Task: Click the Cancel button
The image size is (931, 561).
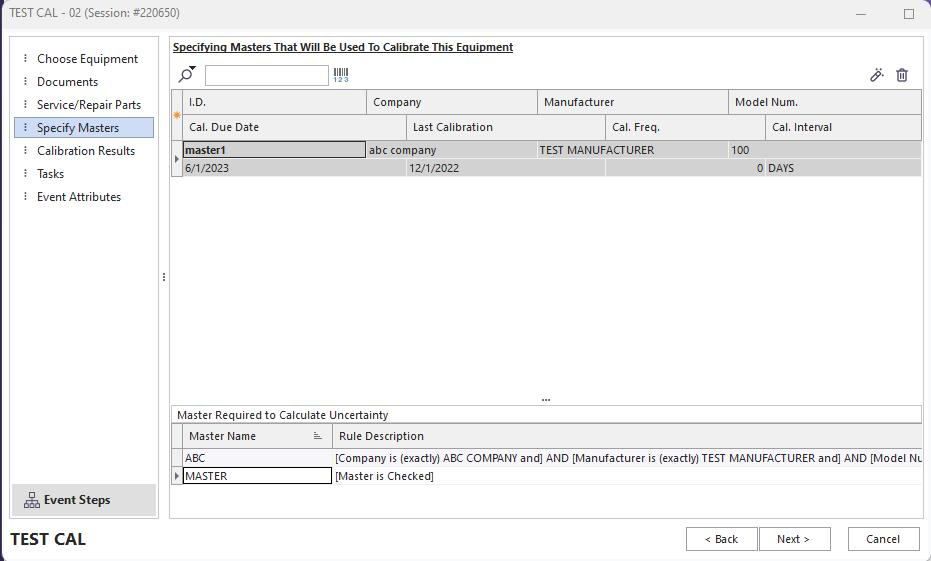Action: coord(883,539)
